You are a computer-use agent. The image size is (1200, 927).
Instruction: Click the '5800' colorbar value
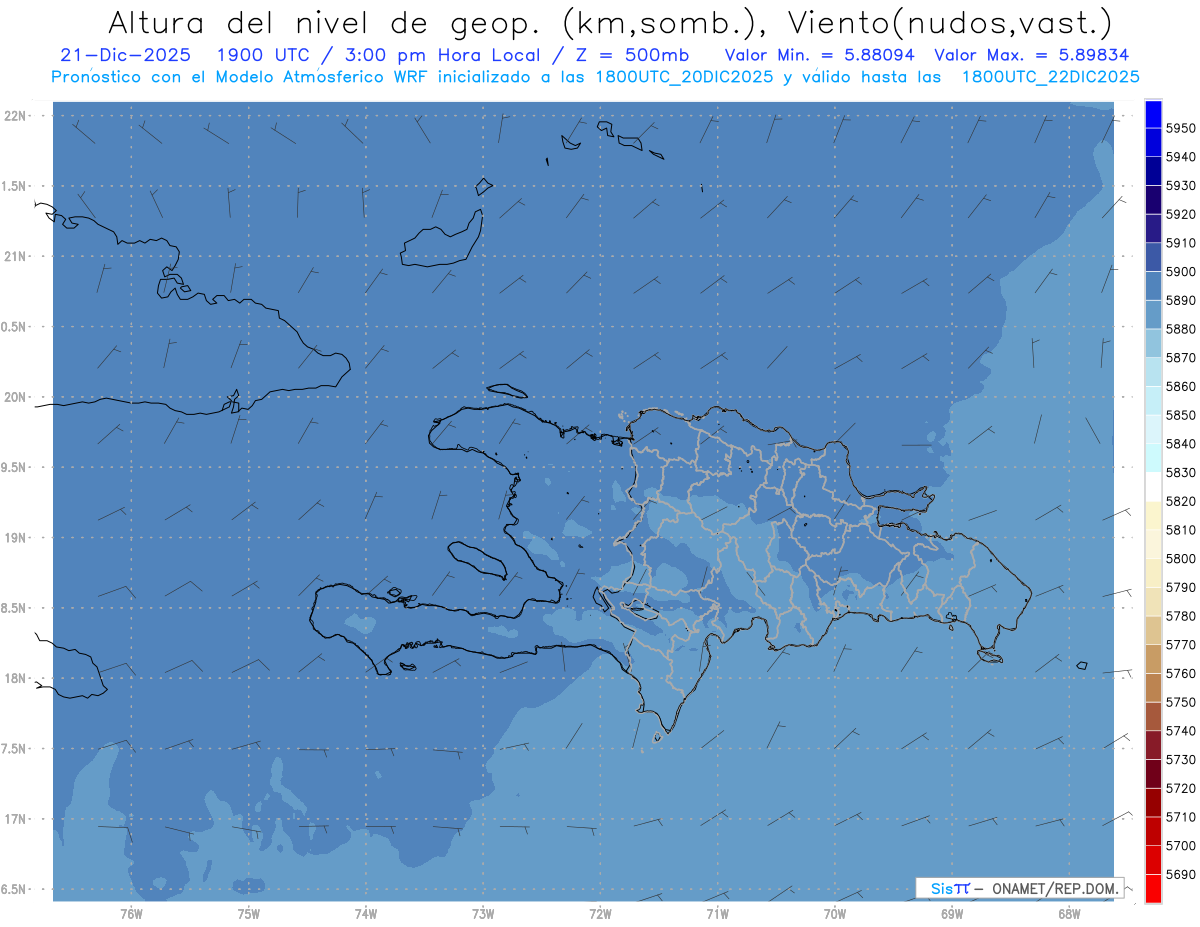[x=1180, y=558]
